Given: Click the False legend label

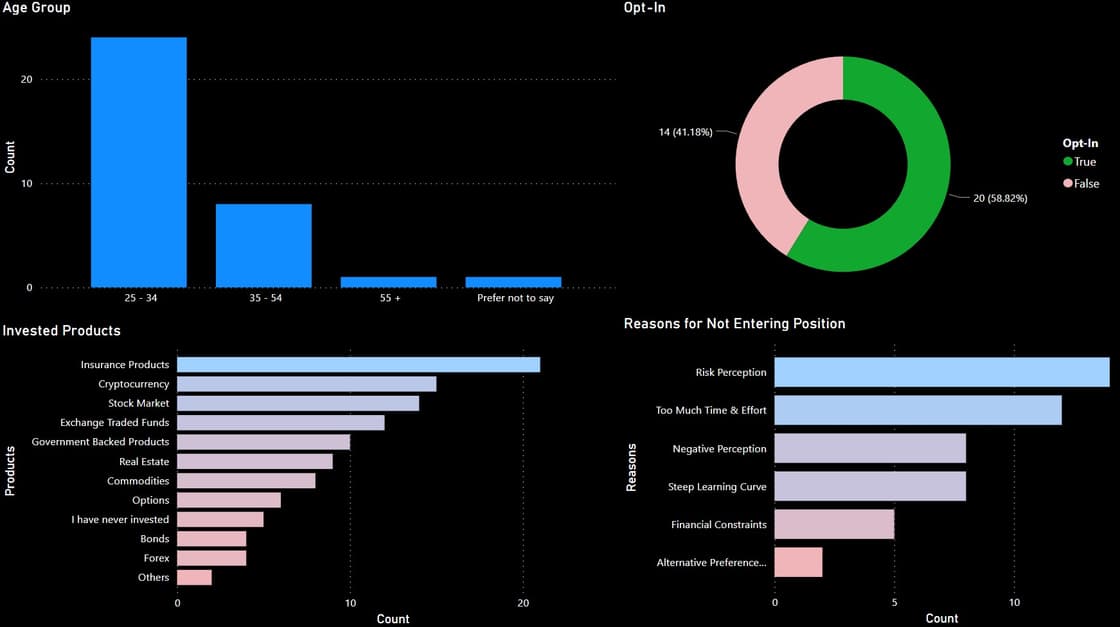Looking at the screenshot, I should pos(1086,184).
